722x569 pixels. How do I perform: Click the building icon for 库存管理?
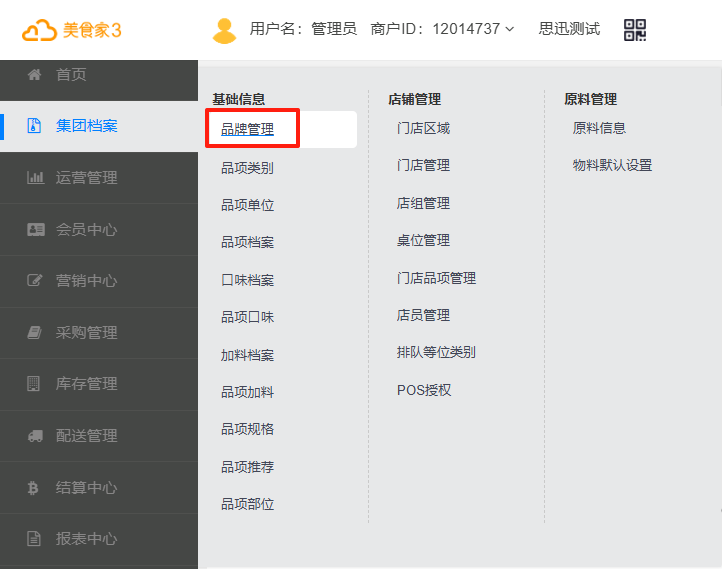[34, 384]
